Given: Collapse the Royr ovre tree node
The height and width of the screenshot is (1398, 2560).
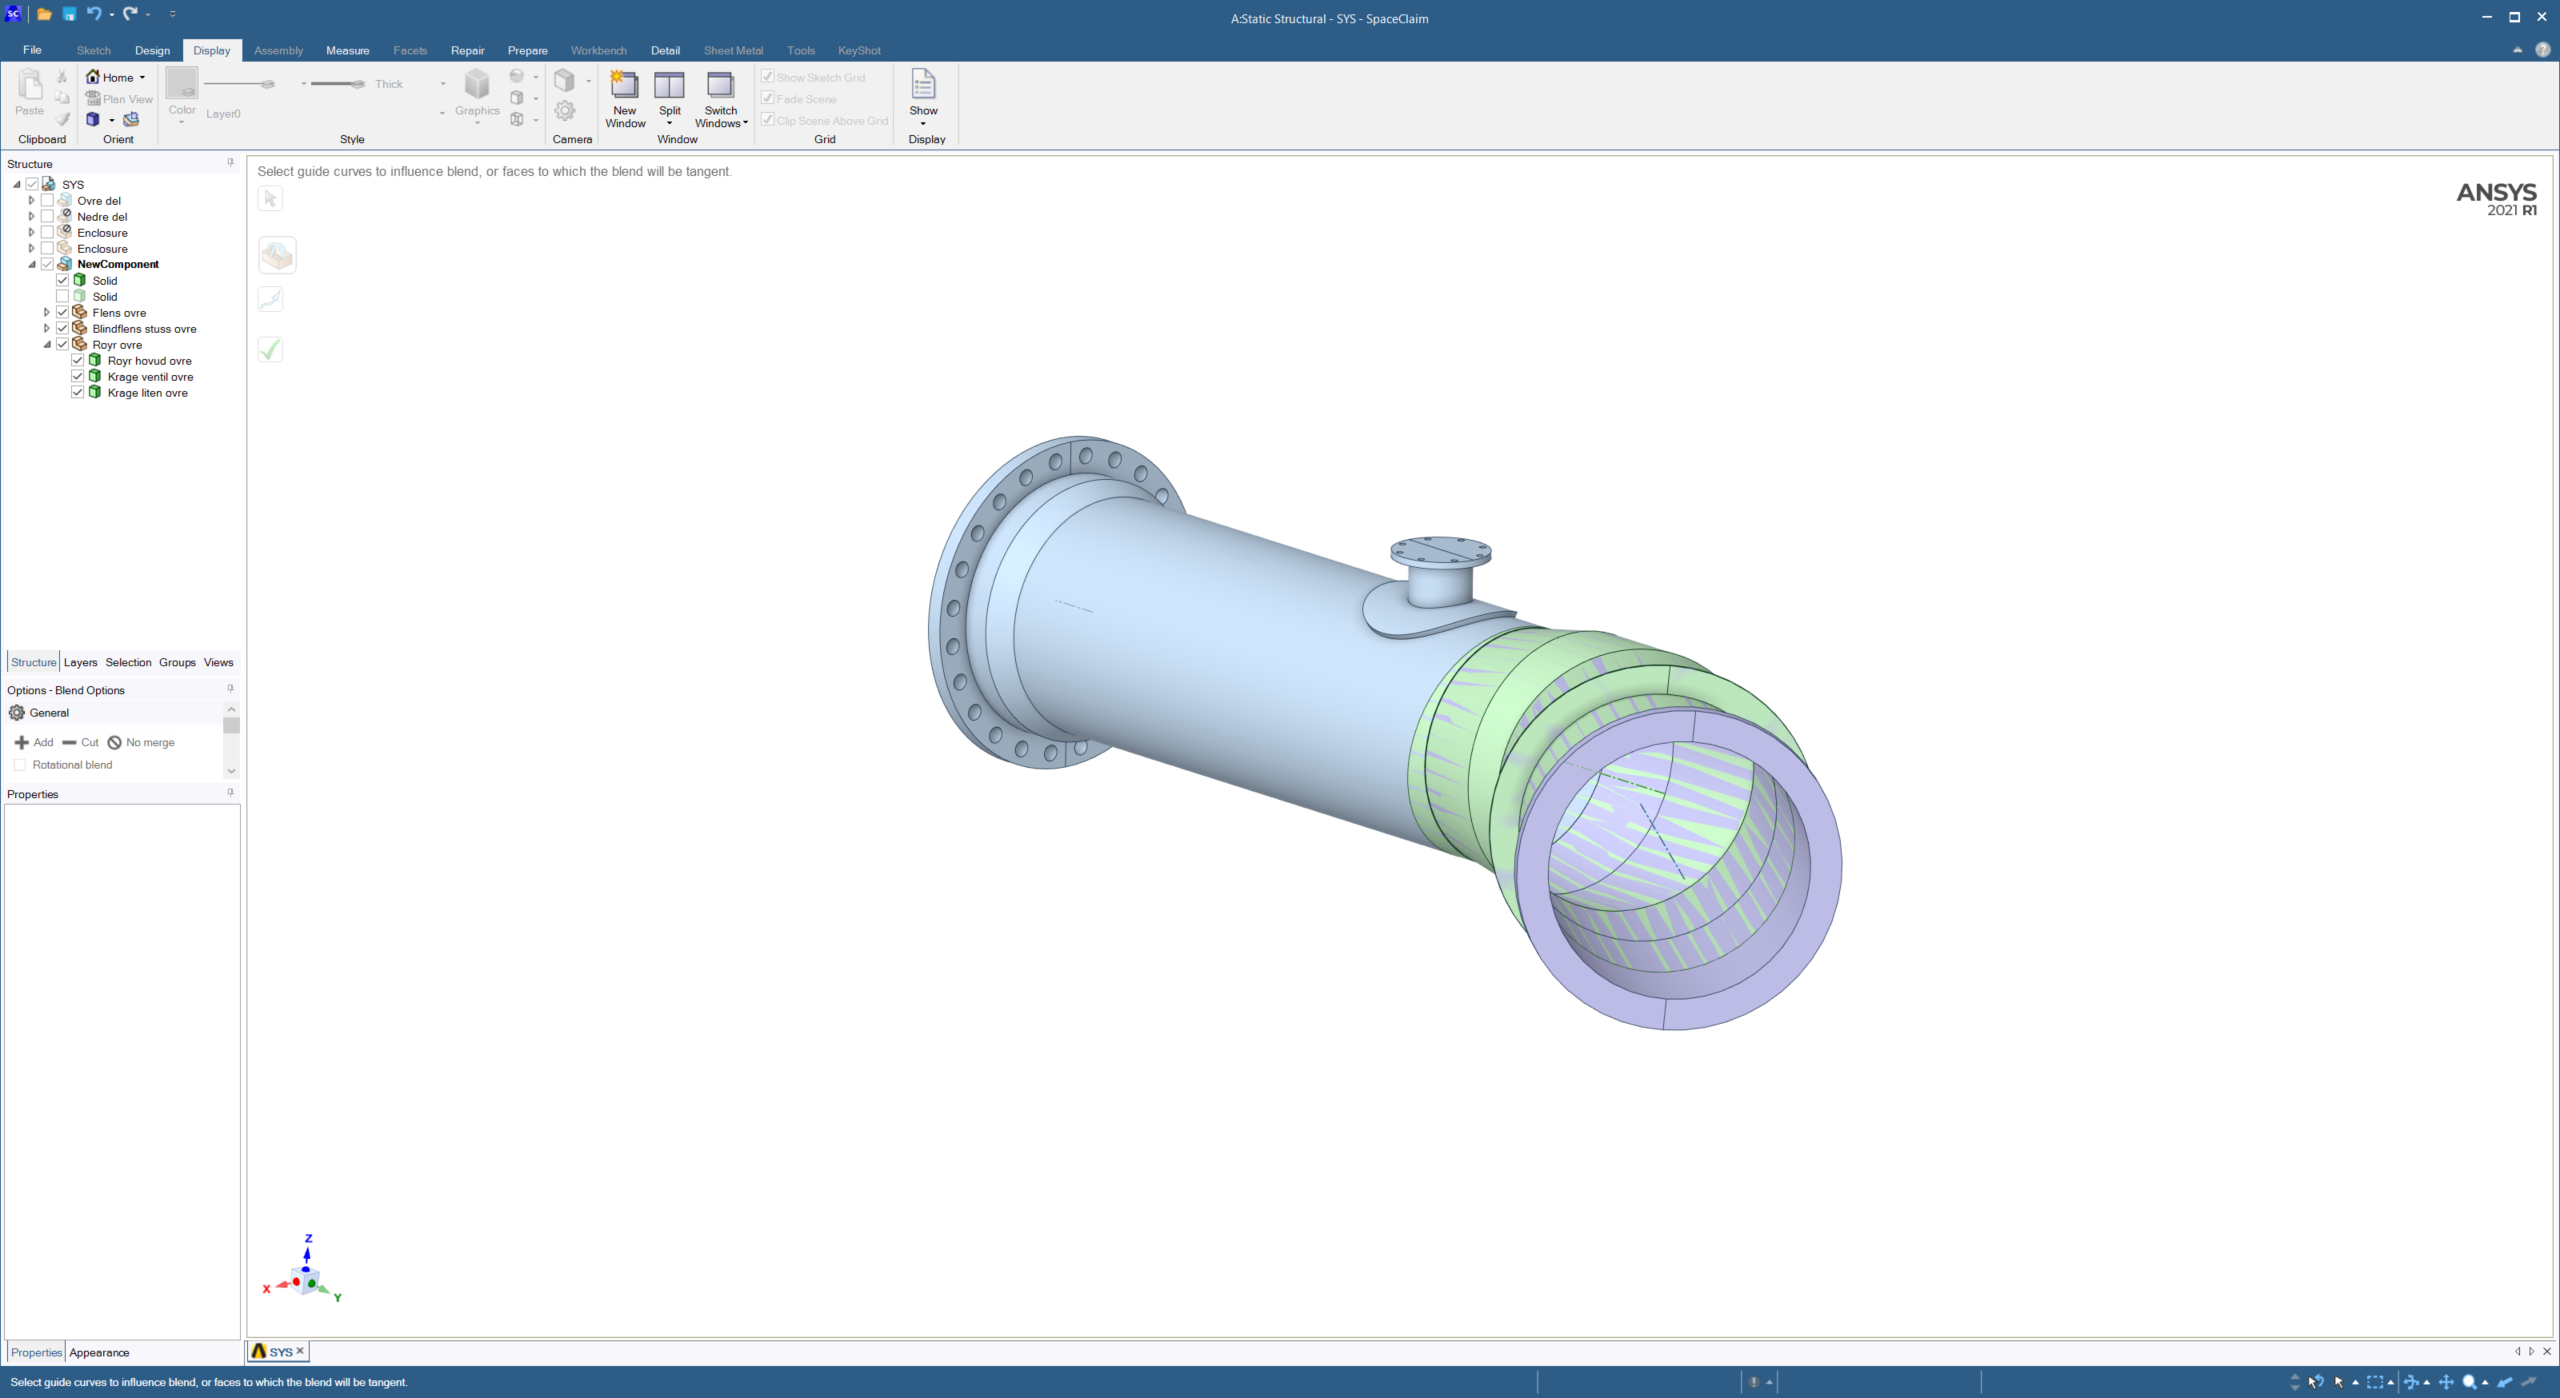Looking at the screenshot, I should (46, 345).
